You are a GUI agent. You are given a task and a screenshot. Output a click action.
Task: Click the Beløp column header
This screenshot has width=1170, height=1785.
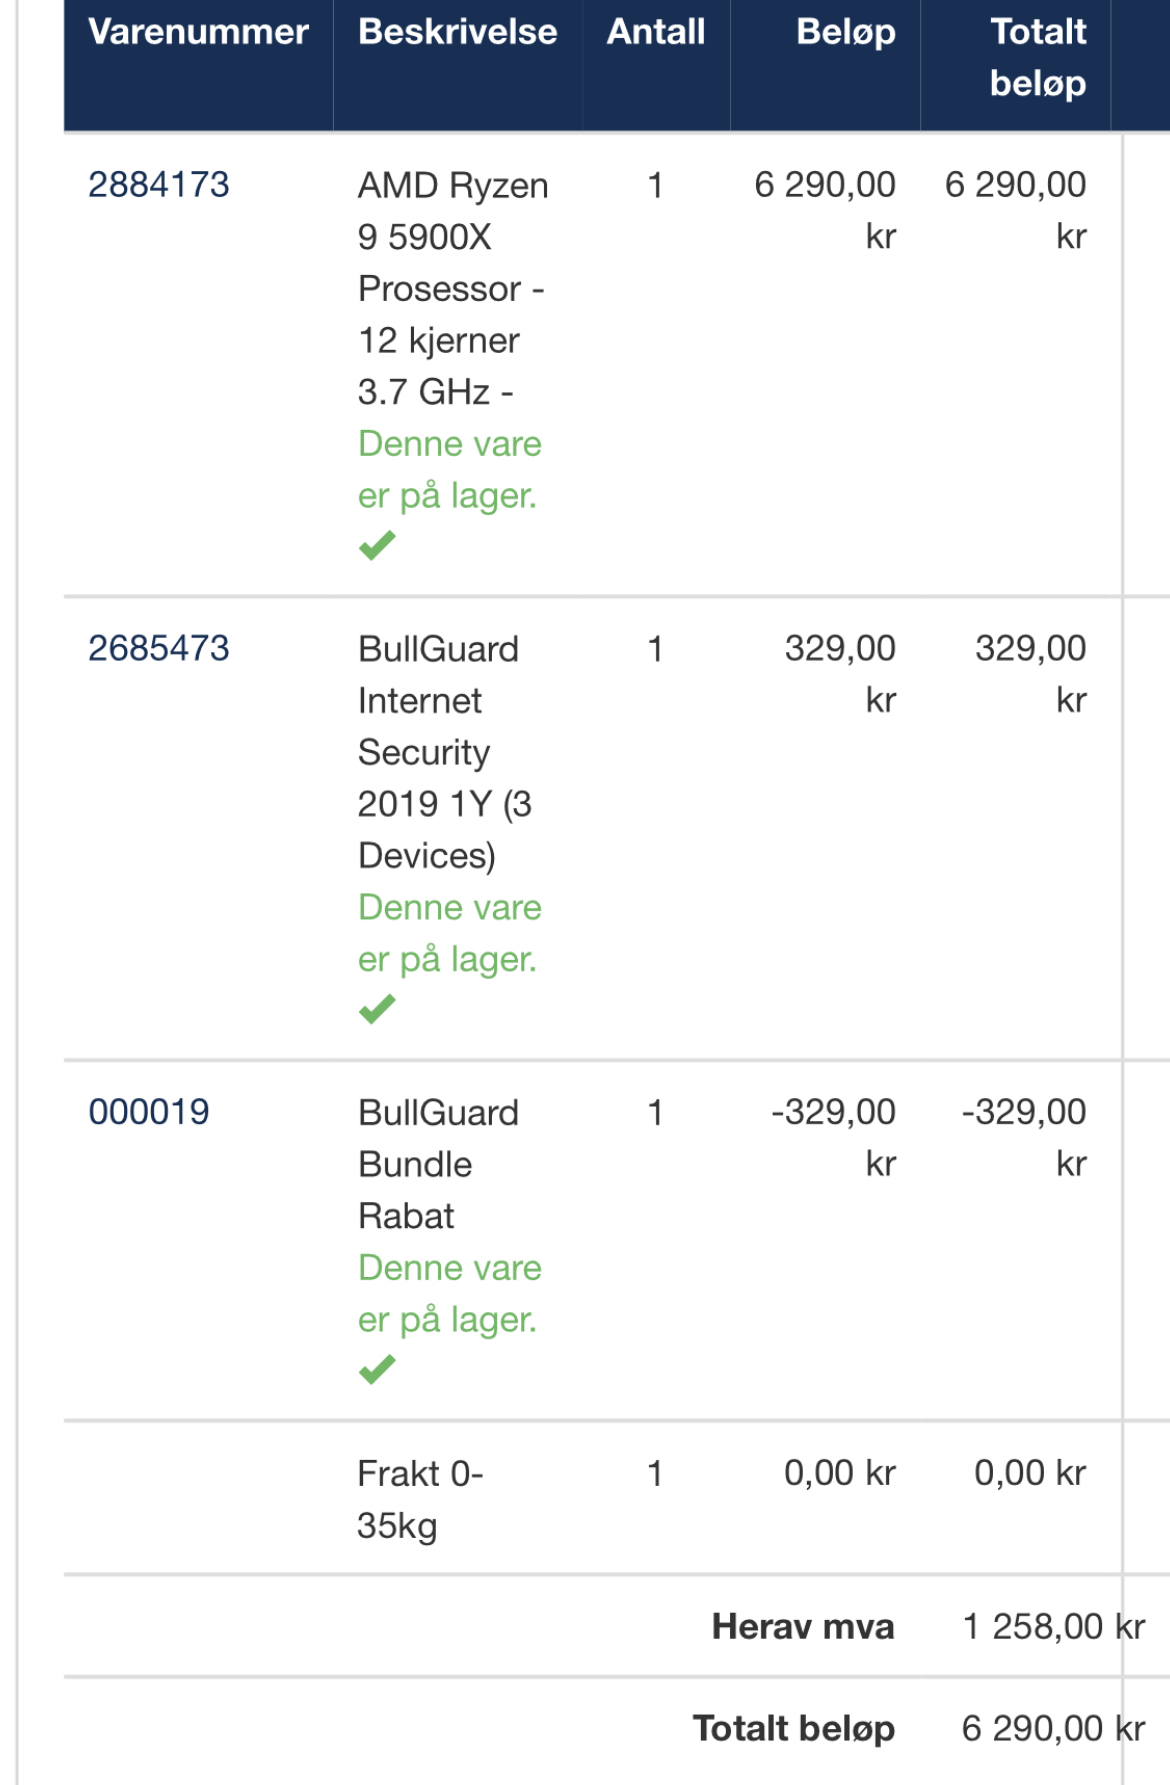tap(846, 34)
